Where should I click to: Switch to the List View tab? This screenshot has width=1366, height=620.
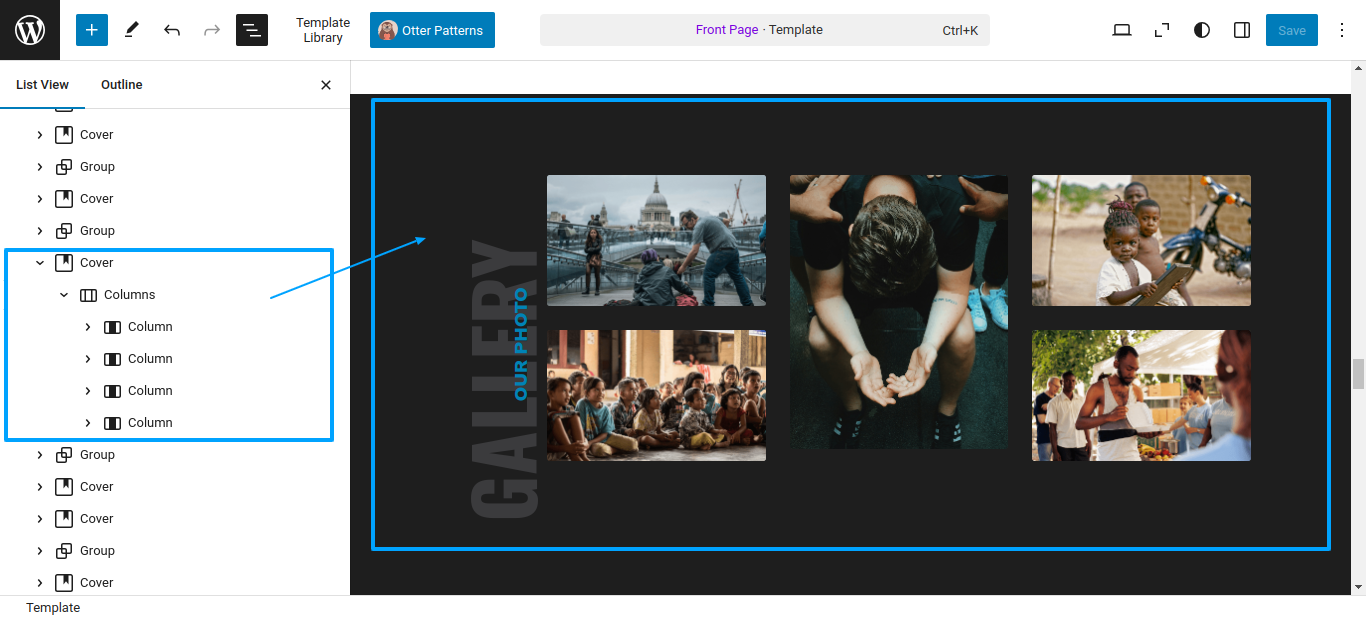coord(42,85)
